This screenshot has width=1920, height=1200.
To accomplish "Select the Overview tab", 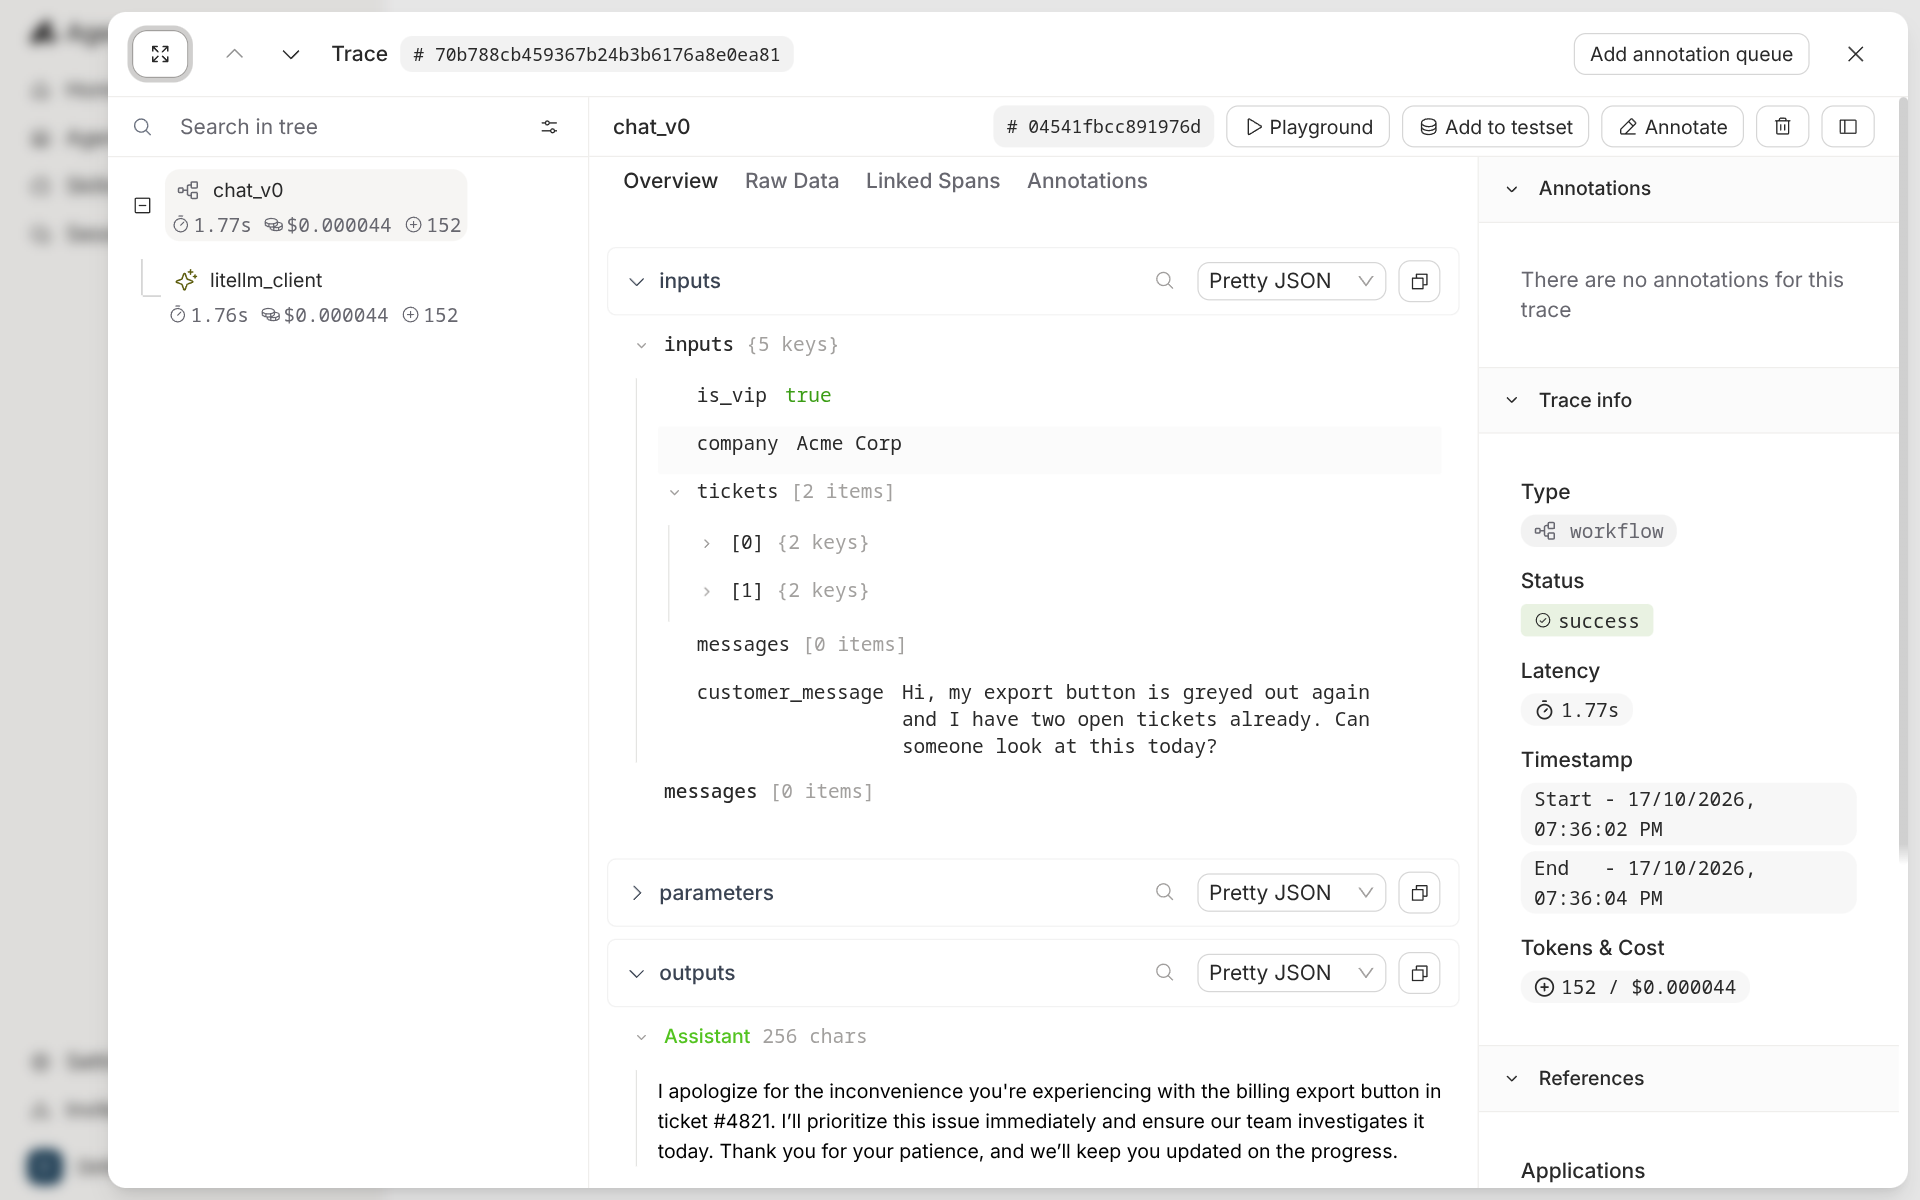I will point(670,181).
